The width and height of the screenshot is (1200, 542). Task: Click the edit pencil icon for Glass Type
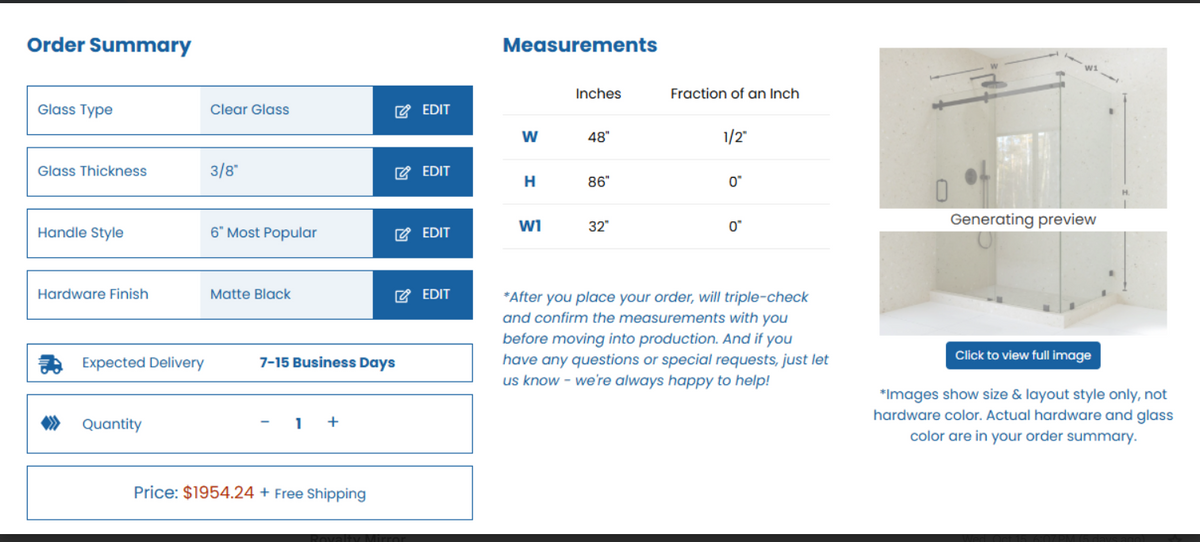pos(403,111)
